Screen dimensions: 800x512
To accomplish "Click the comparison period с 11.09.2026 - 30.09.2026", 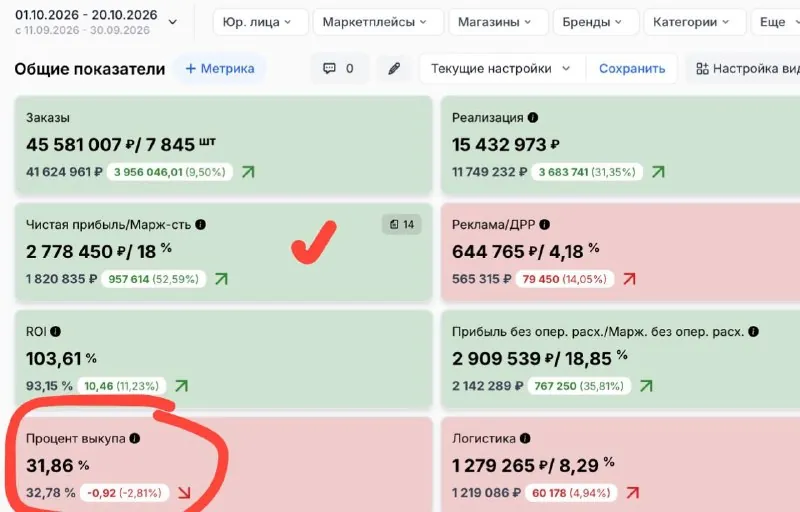I will point(82,31).
